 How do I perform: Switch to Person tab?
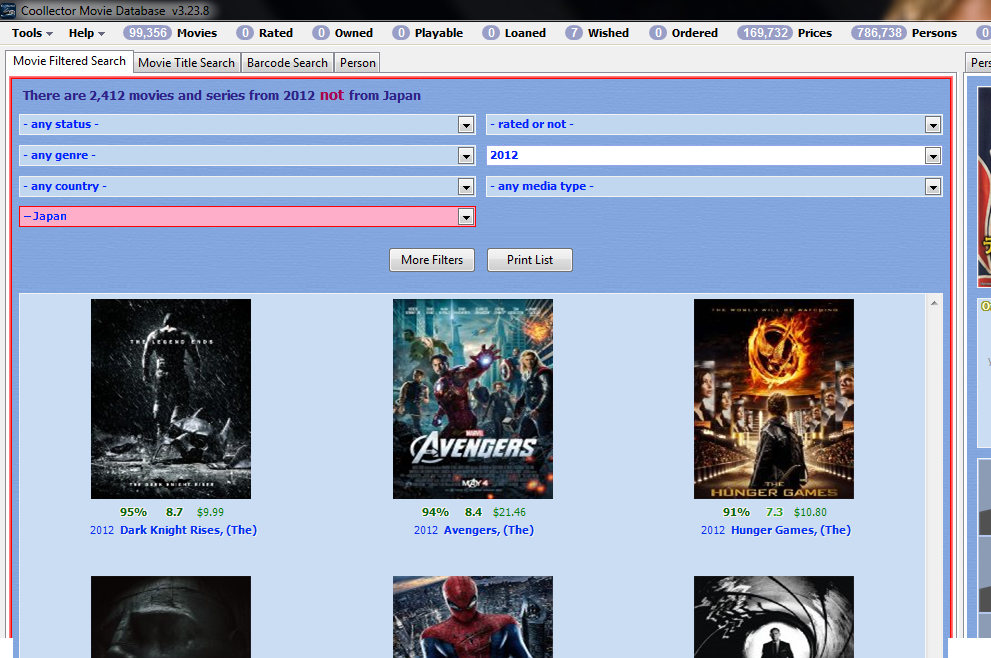[x=358, y=63]
